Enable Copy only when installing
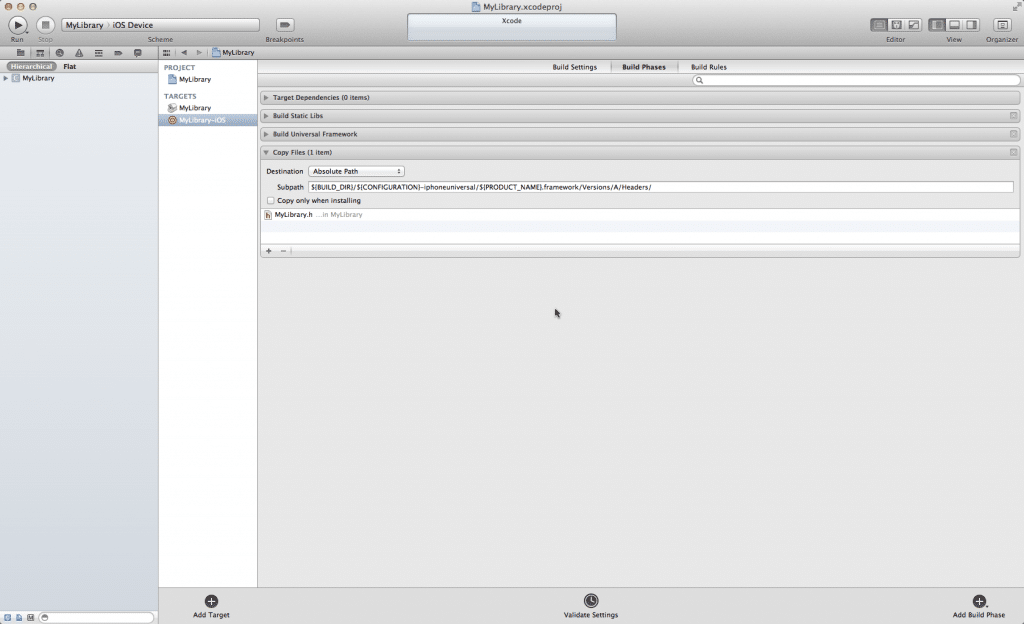1024x624 pixels. click(270, 200)
